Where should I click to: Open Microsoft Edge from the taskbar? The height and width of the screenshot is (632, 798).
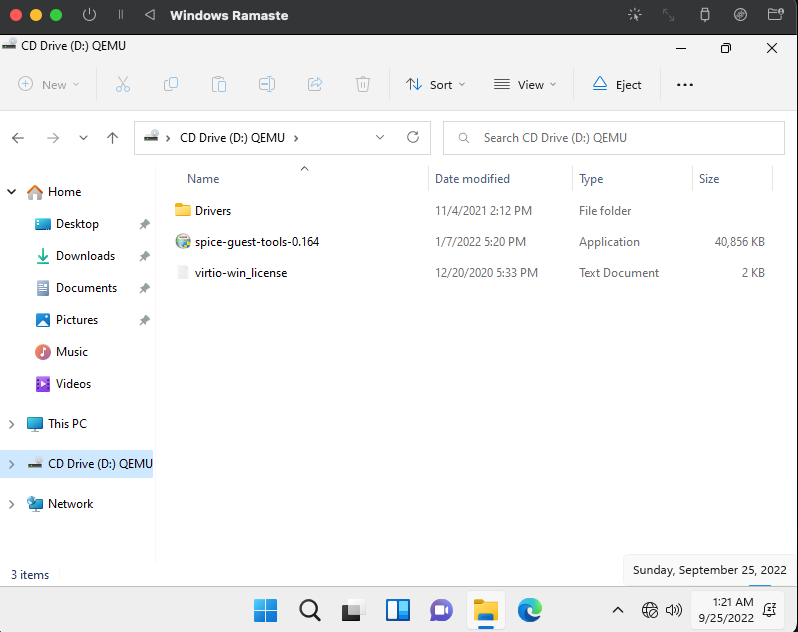point(530,610)
